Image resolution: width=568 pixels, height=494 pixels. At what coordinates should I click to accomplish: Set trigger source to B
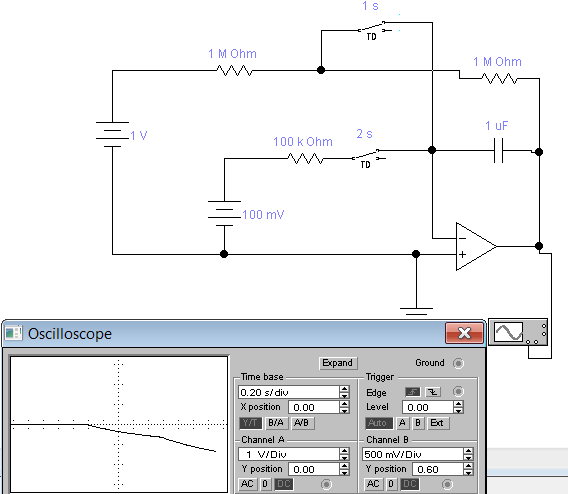click(x=418, y=423)
